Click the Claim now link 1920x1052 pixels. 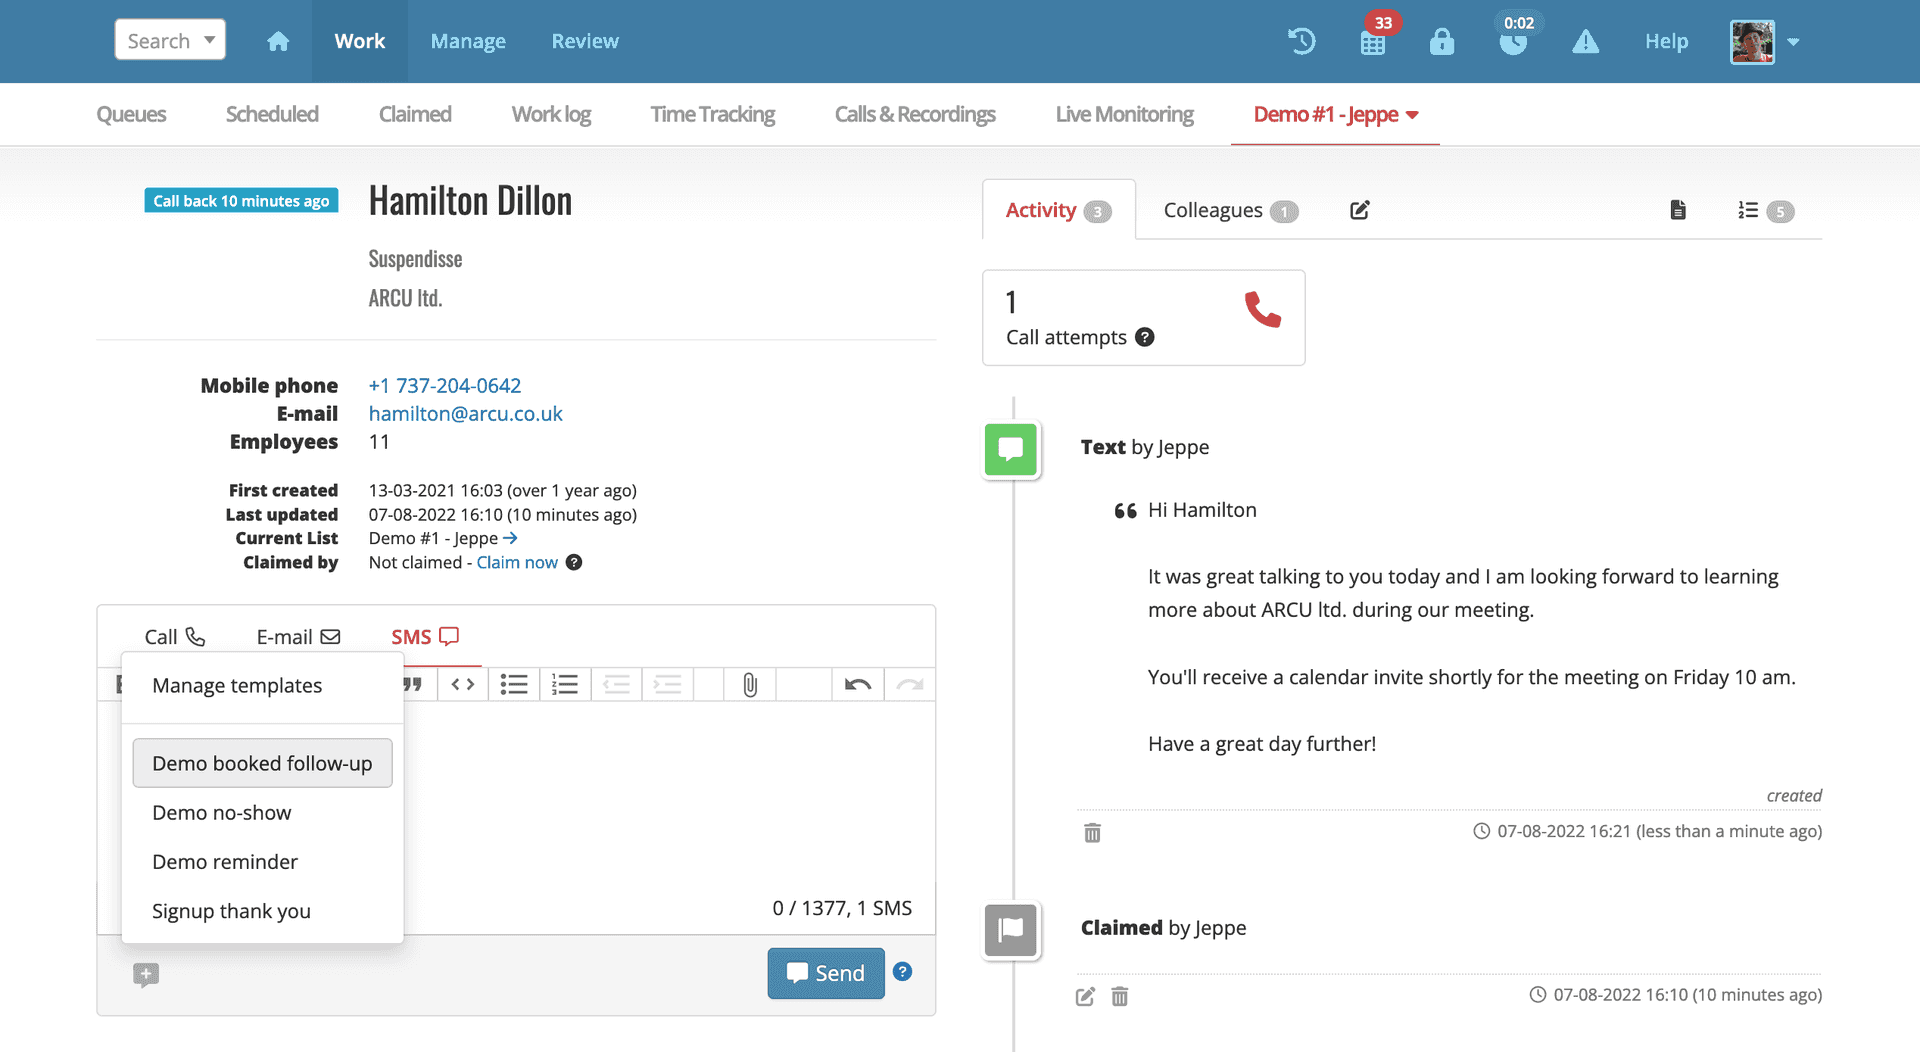click(517, 562)
